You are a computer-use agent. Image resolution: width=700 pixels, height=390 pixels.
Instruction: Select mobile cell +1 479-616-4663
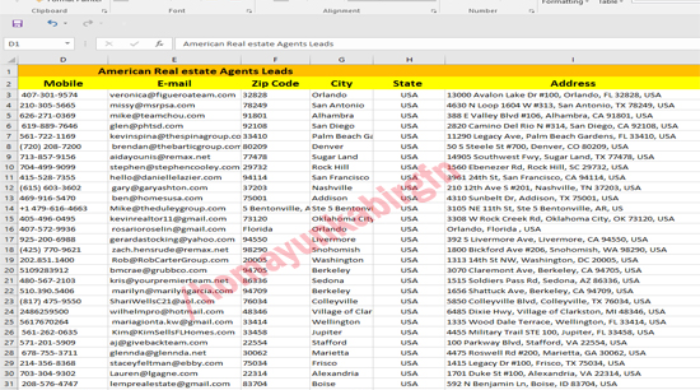point(63,208)
